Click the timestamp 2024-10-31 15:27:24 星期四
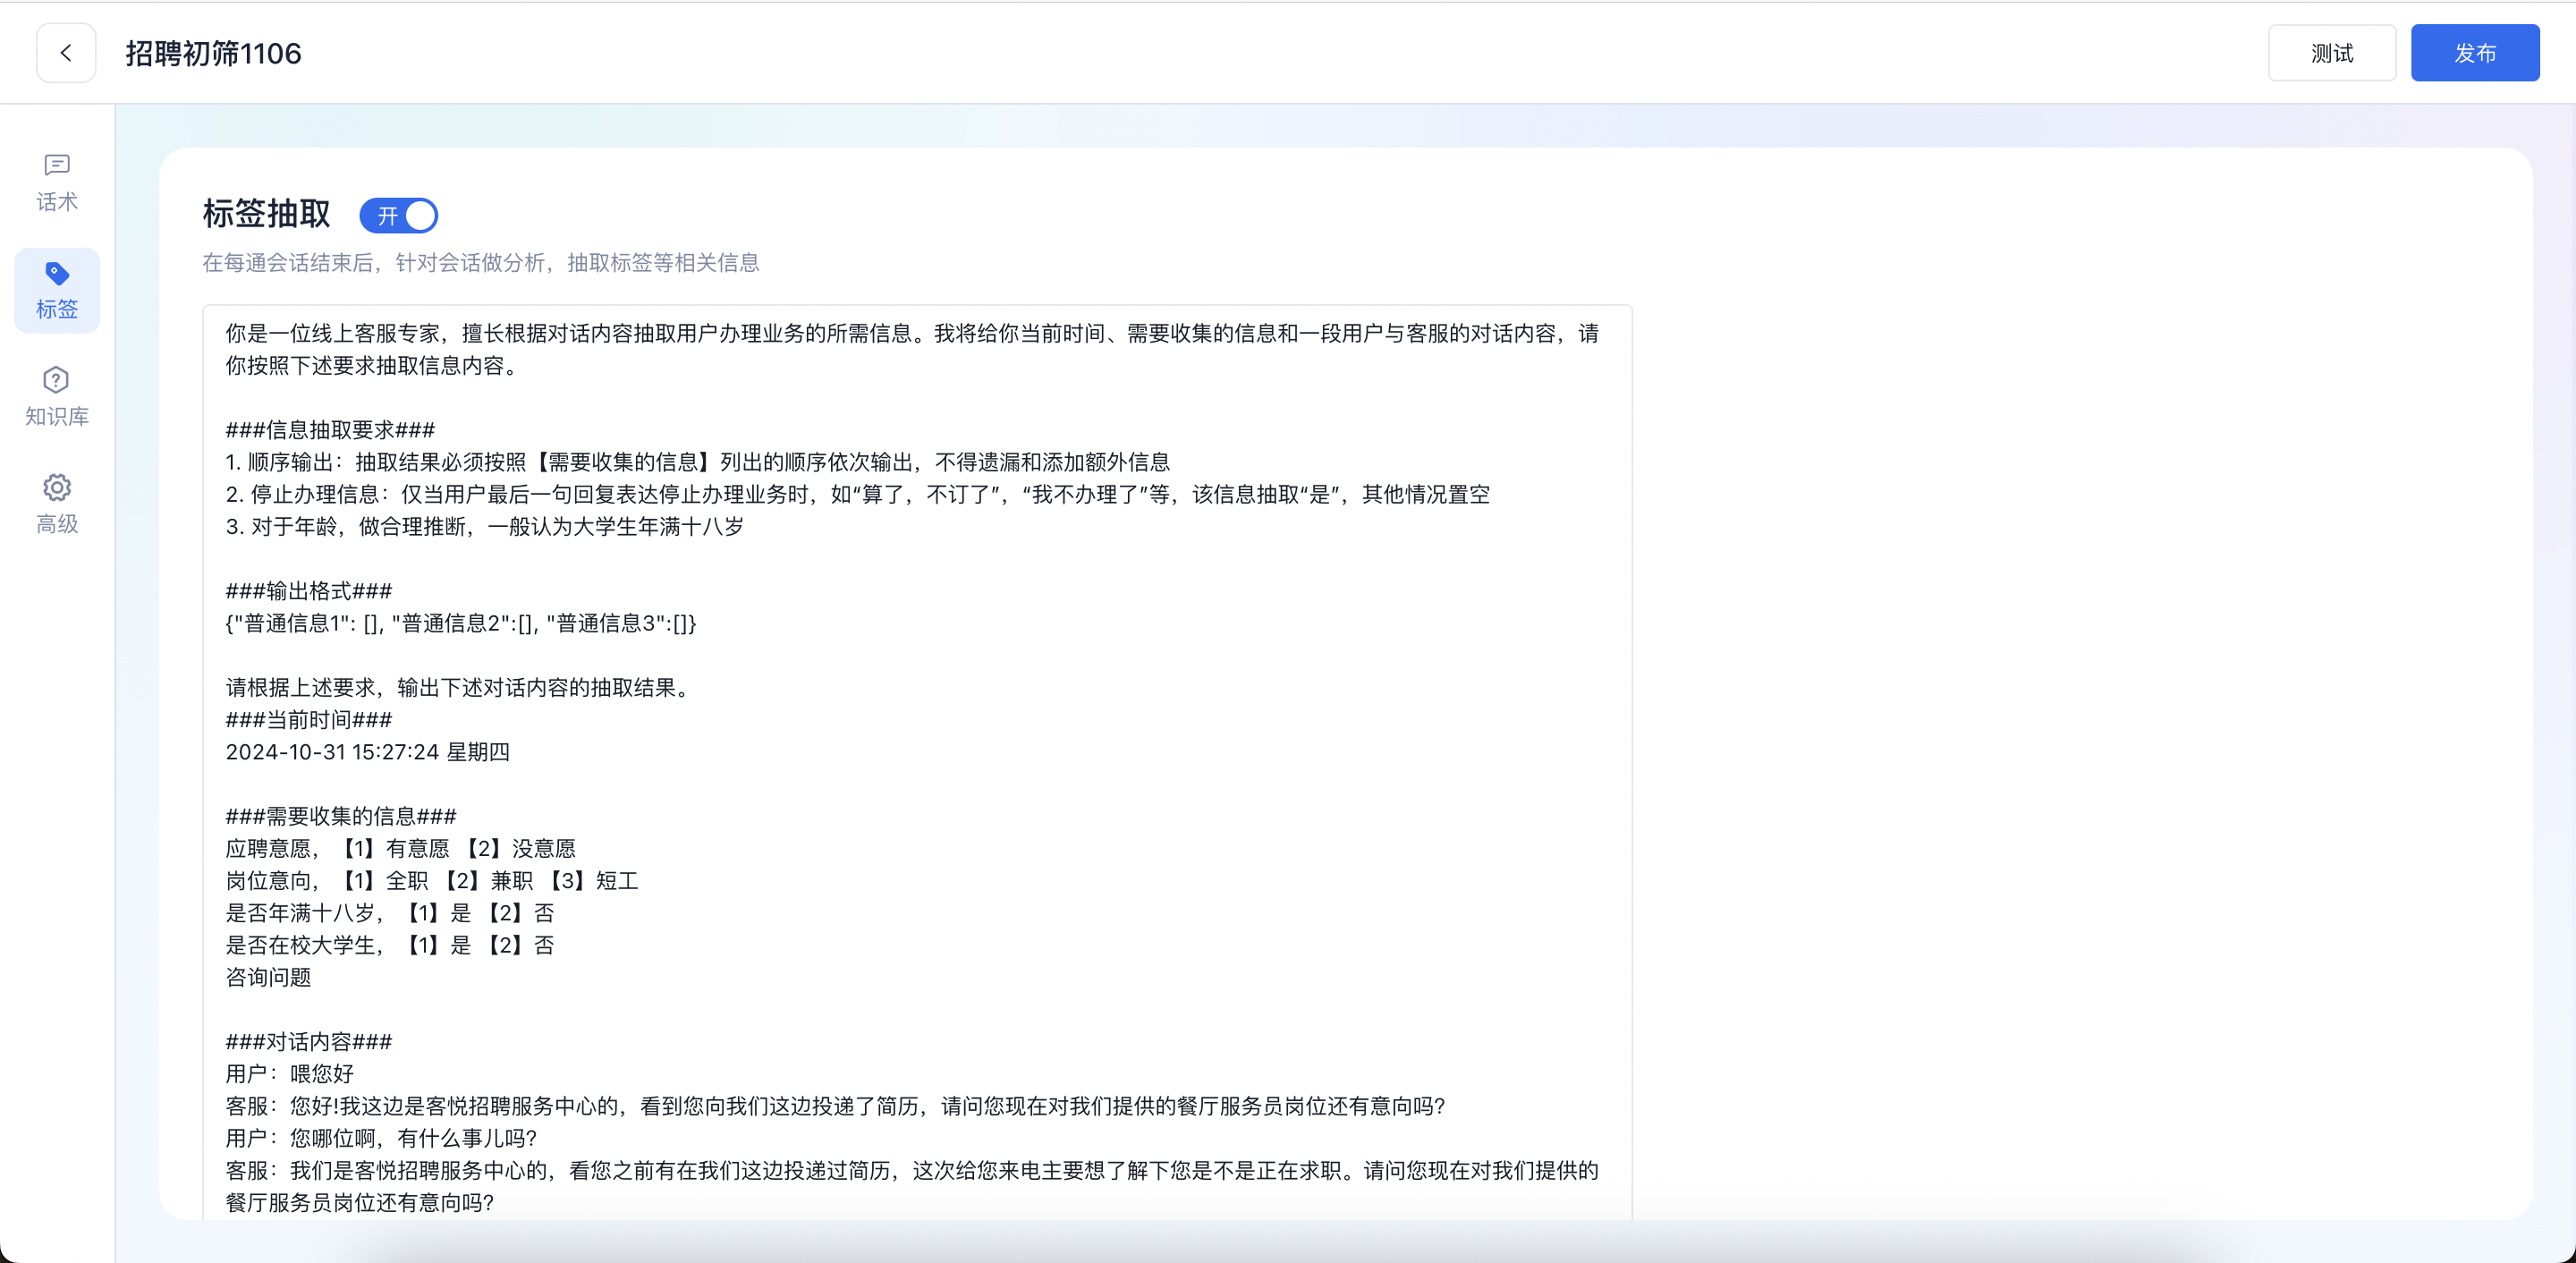Screen dimensions: 2576x1263 click(x=368, y=752)
